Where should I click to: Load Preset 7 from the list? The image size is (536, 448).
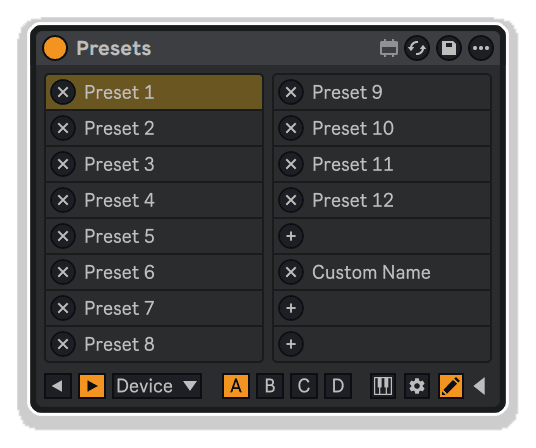coord(154,308)
